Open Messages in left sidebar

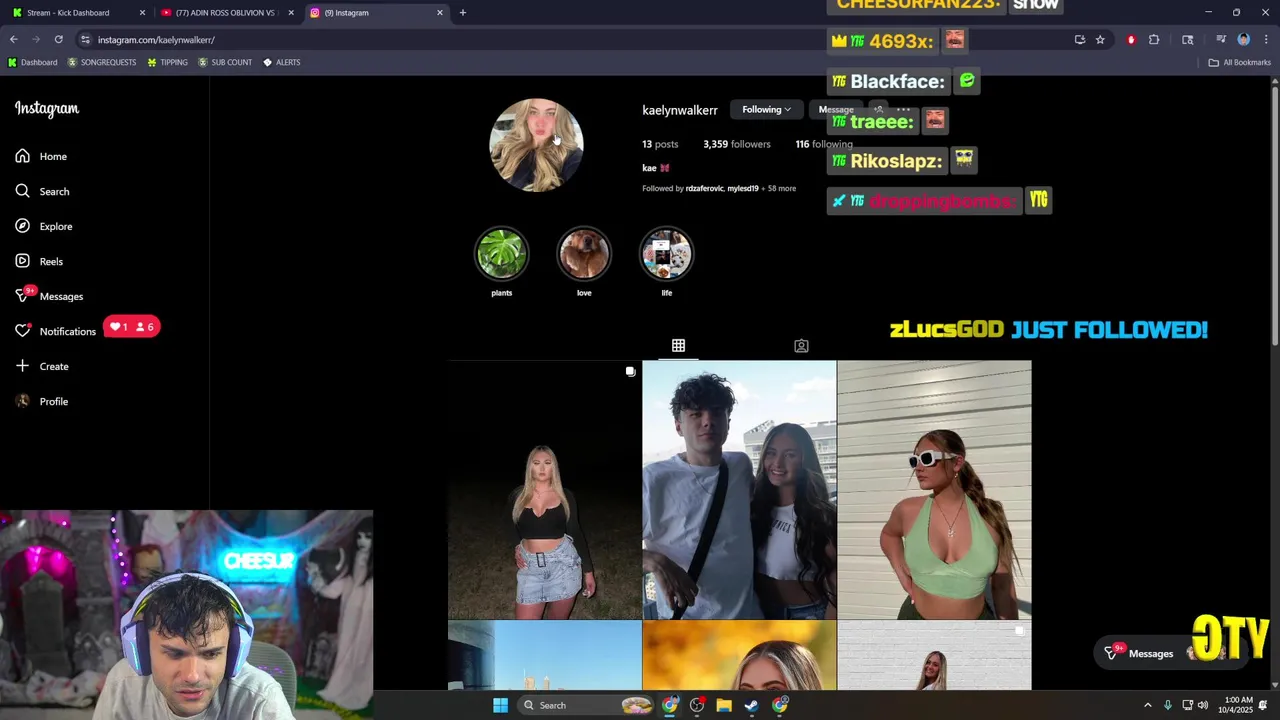tap(49, 296)
